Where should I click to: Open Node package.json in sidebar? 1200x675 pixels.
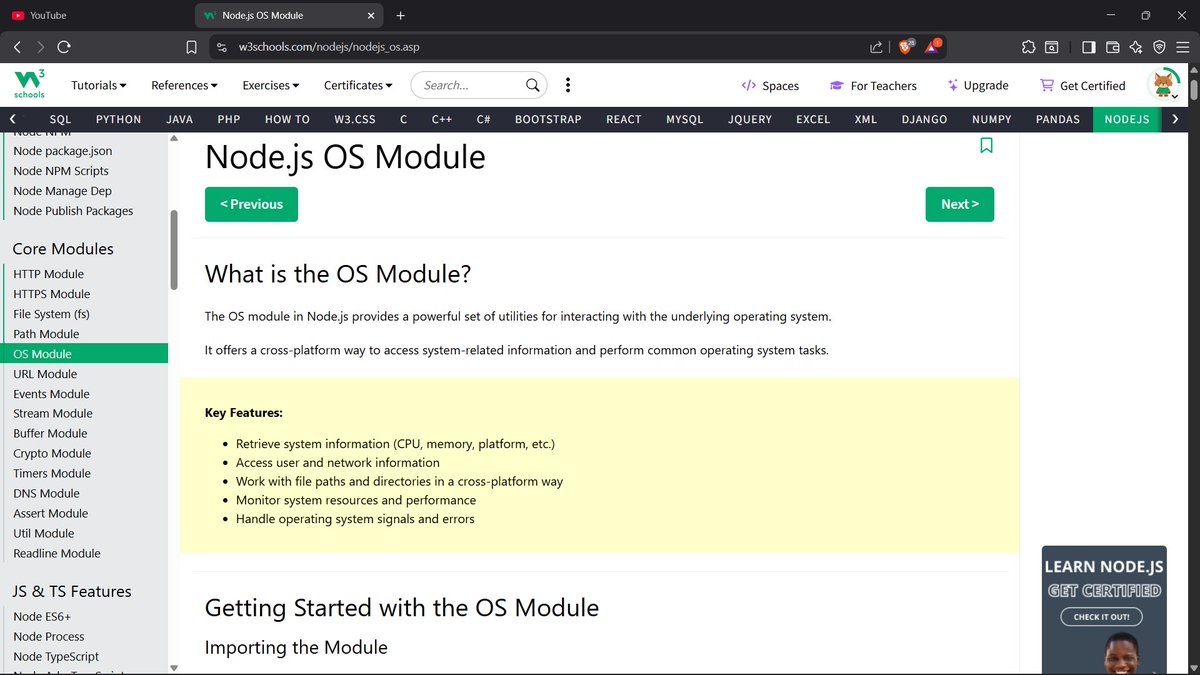click(63, 151)
